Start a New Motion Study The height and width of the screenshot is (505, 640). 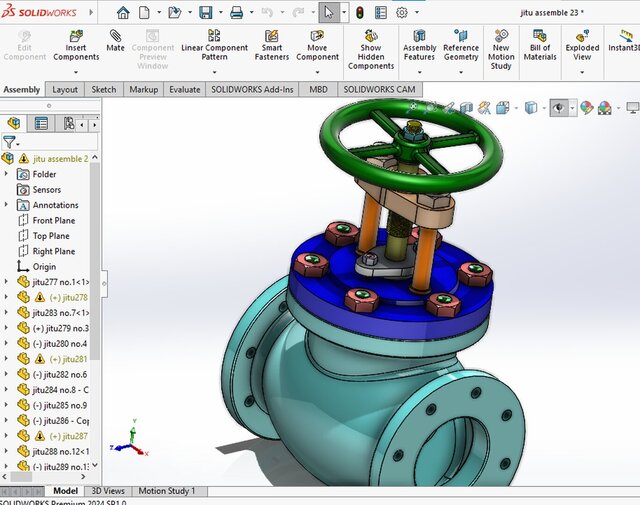(501, 50)
